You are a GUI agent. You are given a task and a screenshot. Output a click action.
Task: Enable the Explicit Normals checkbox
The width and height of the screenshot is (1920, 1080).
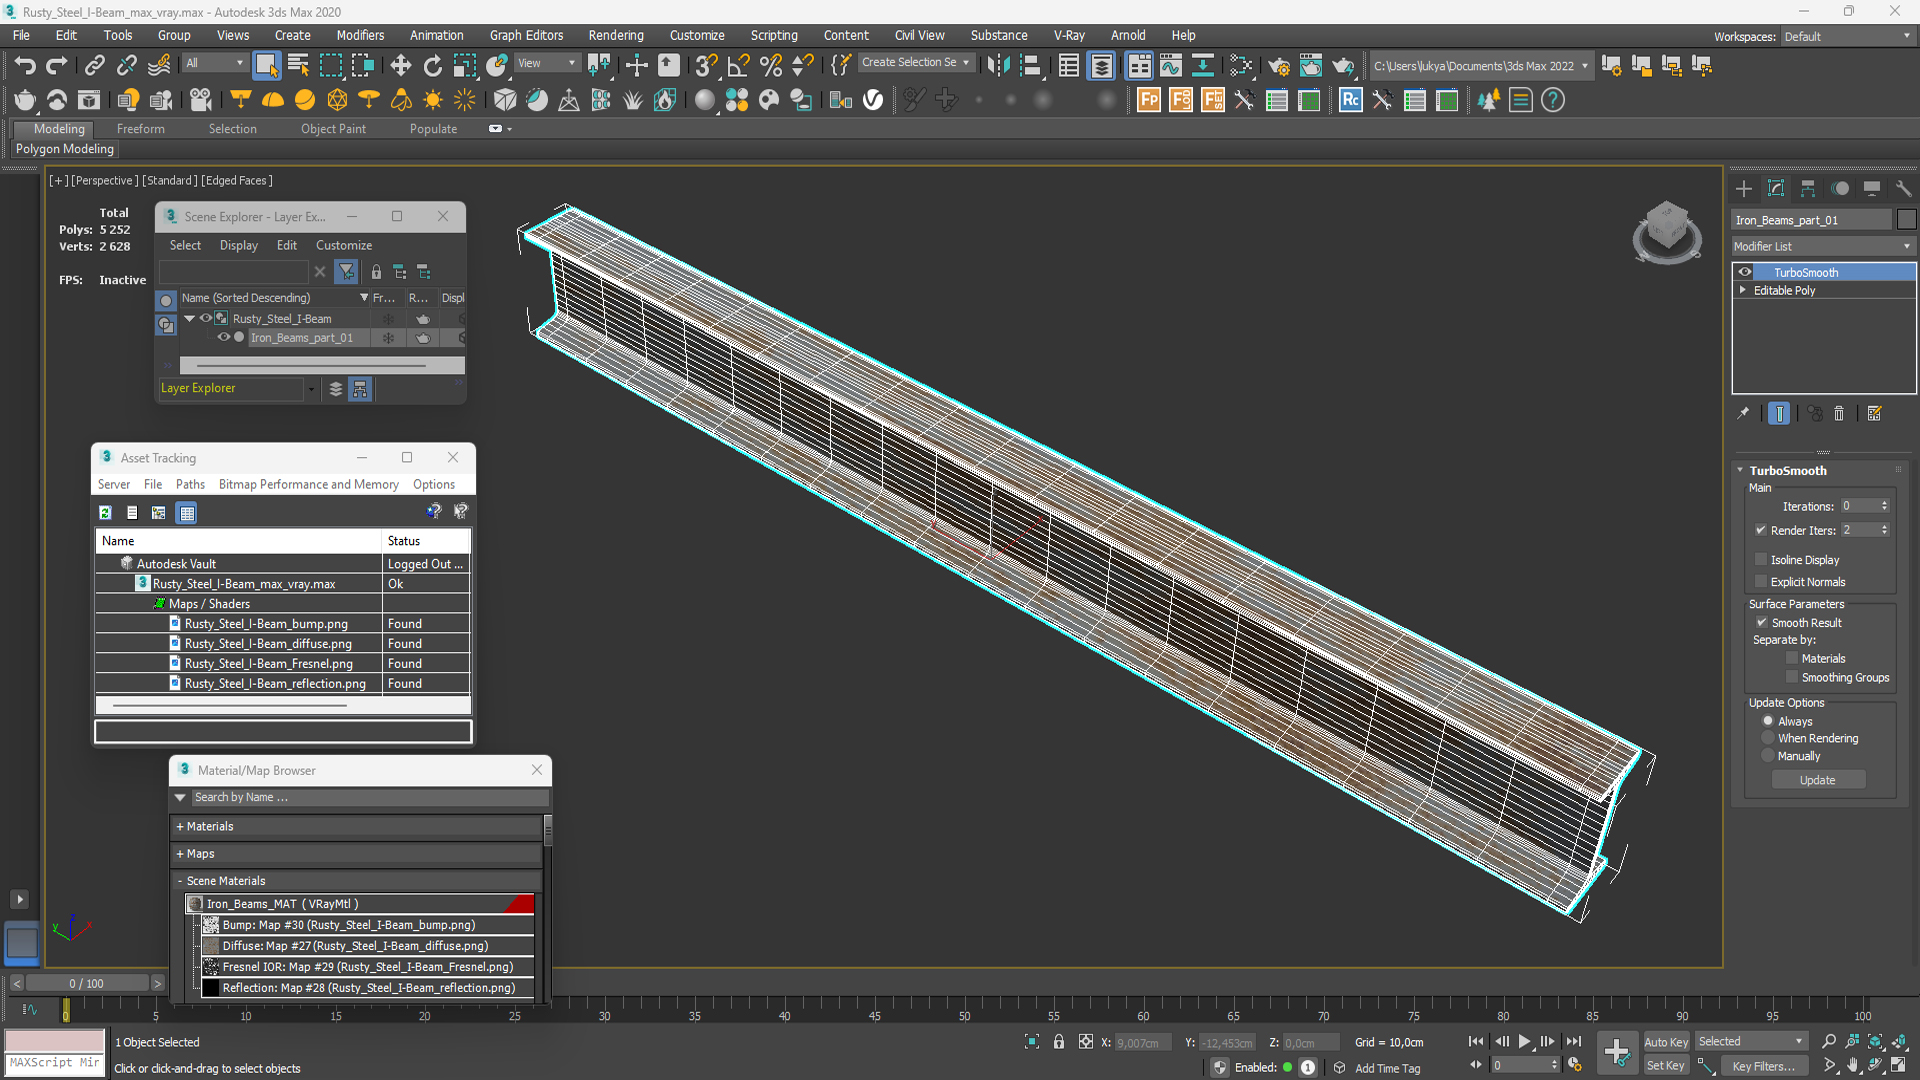point(1761,582)
